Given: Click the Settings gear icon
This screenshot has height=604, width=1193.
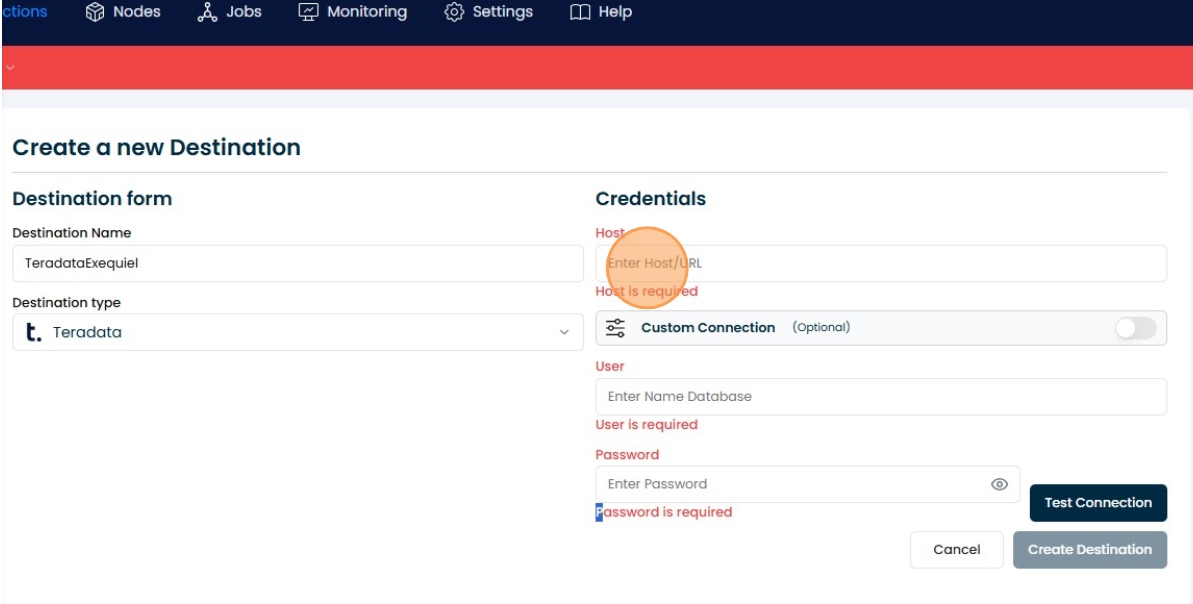Looking at the screenshot, I should point(454,12).
